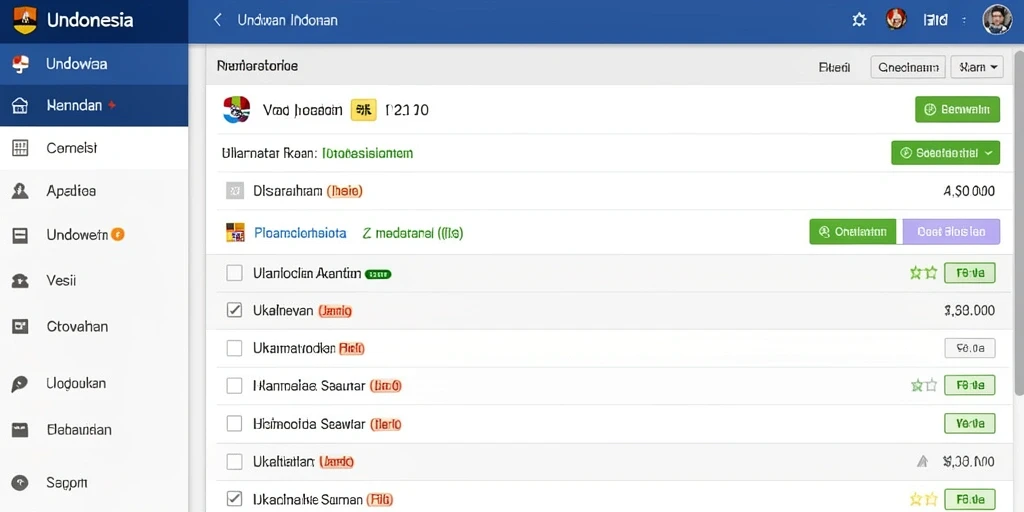Screen dimensions: 1024x512
Task: Click the Vesii phone icon
Action: click(x=20, y=281)
